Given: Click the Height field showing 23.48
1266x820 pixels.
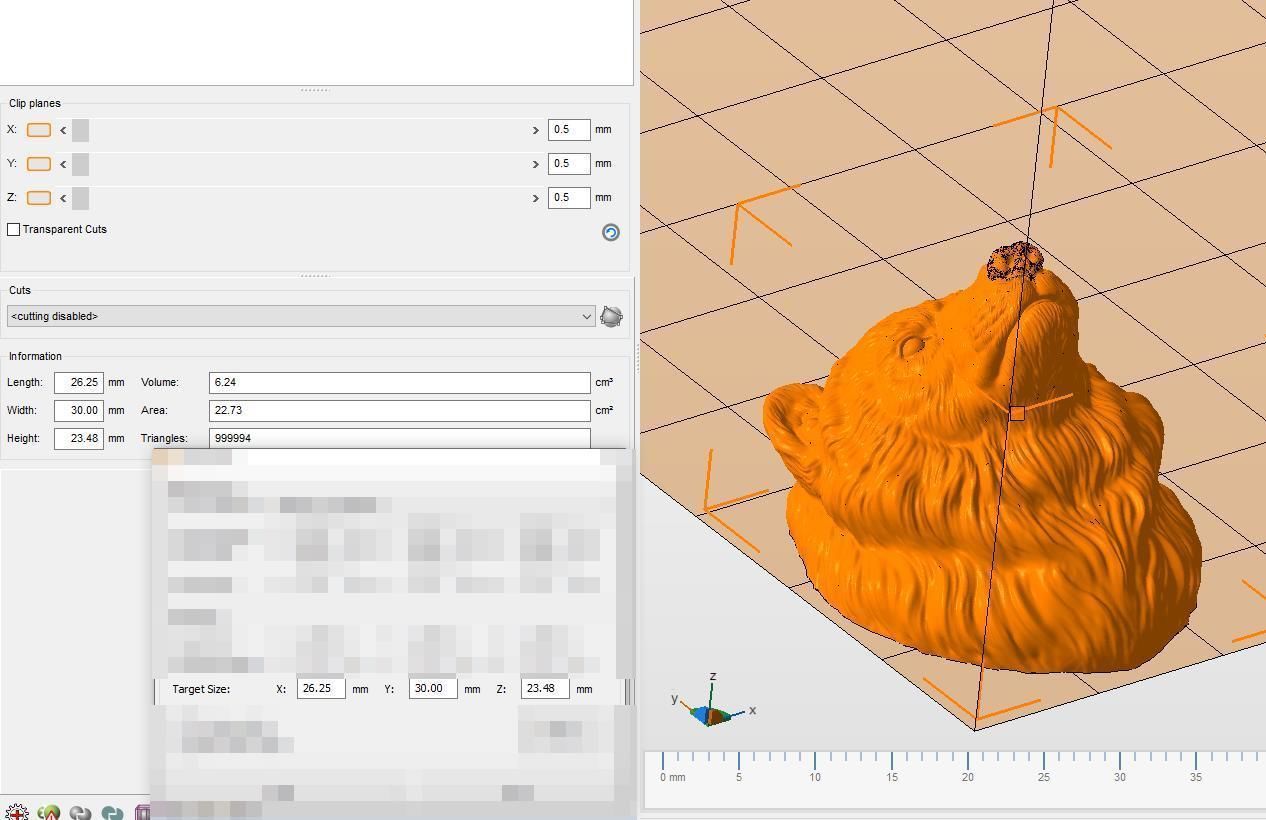Looking at the screenshot, I should 79,439.
